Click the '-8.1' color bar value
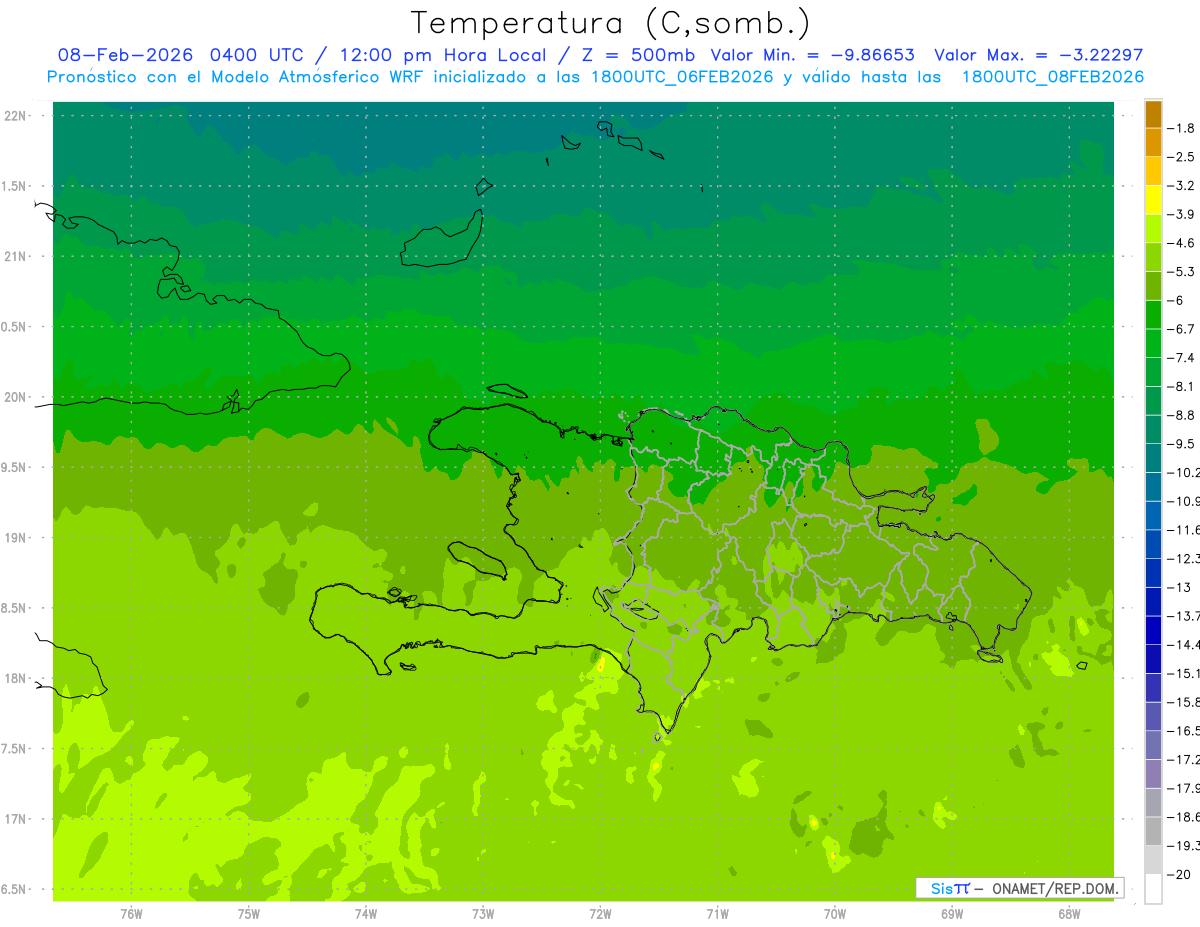The image size is (1200, 927). (1182, 386)
